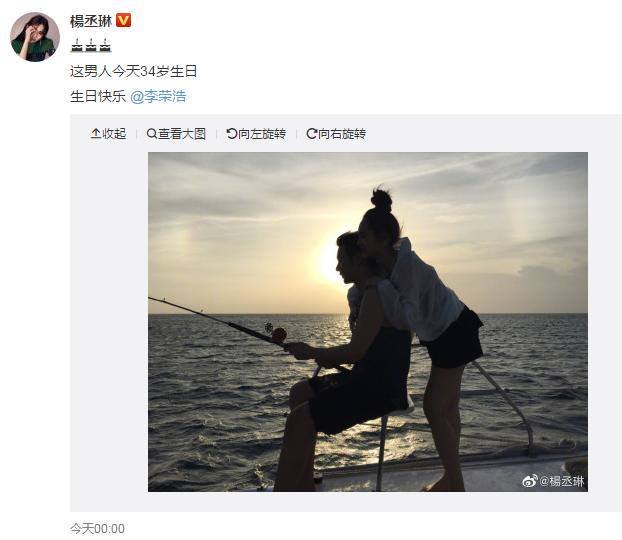Screen dimensions: 622x540
Task: Click the sunset fishing silhouette photo
Action: click(x=368, y=322)
